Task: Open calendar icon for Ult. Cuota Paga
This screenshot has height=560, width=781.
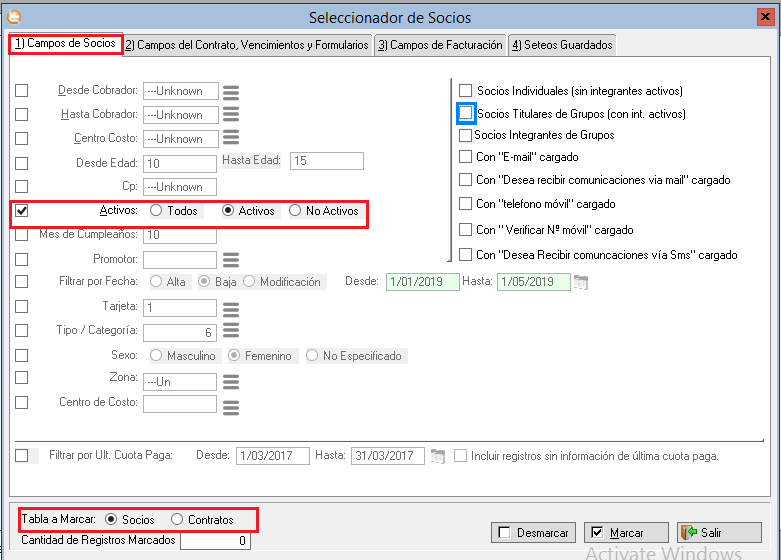Action: [x=437, y=456]
